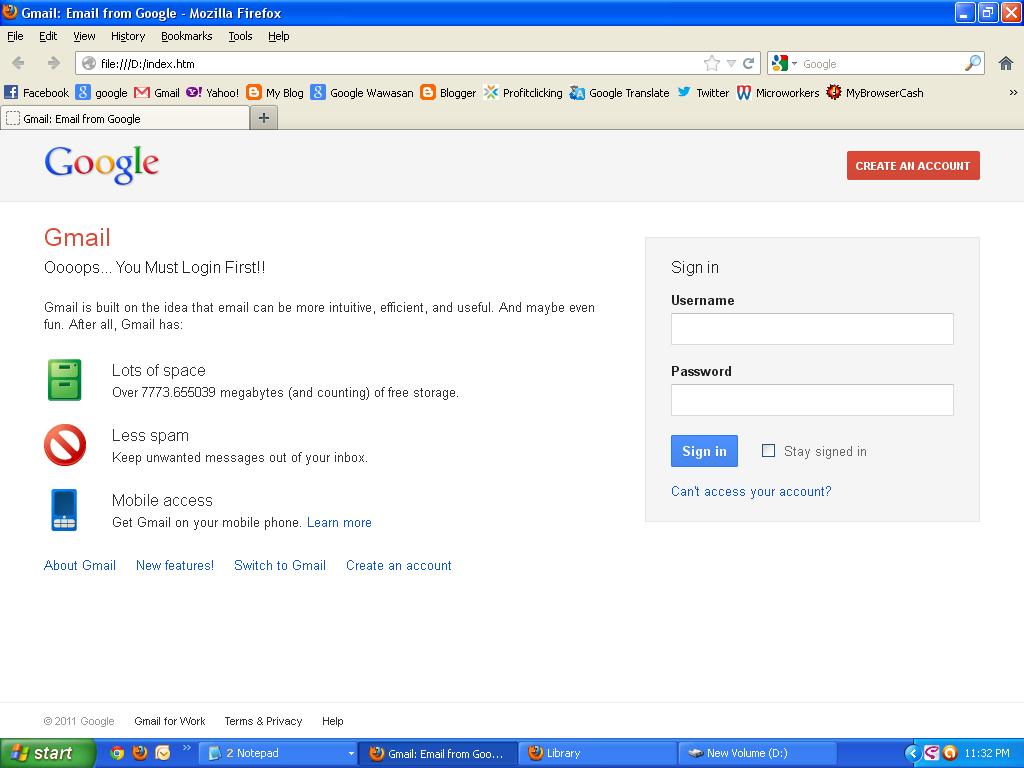
Task: Follow the Can't access your account link
Action: coord(751,491)
